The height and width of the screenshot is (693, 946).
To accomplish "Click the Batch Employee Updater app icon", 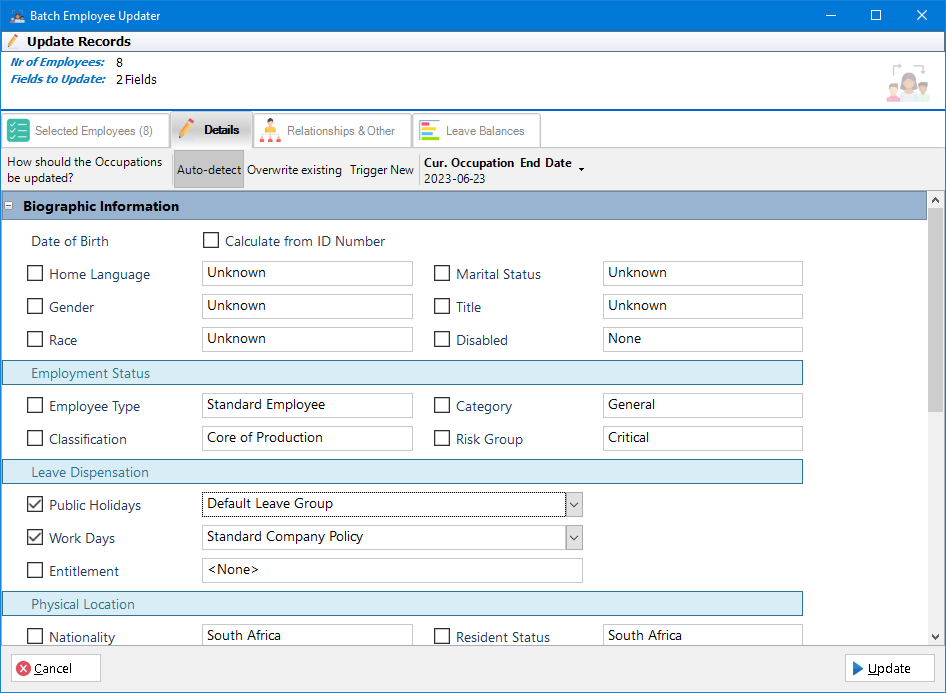I will pos(17,16).
